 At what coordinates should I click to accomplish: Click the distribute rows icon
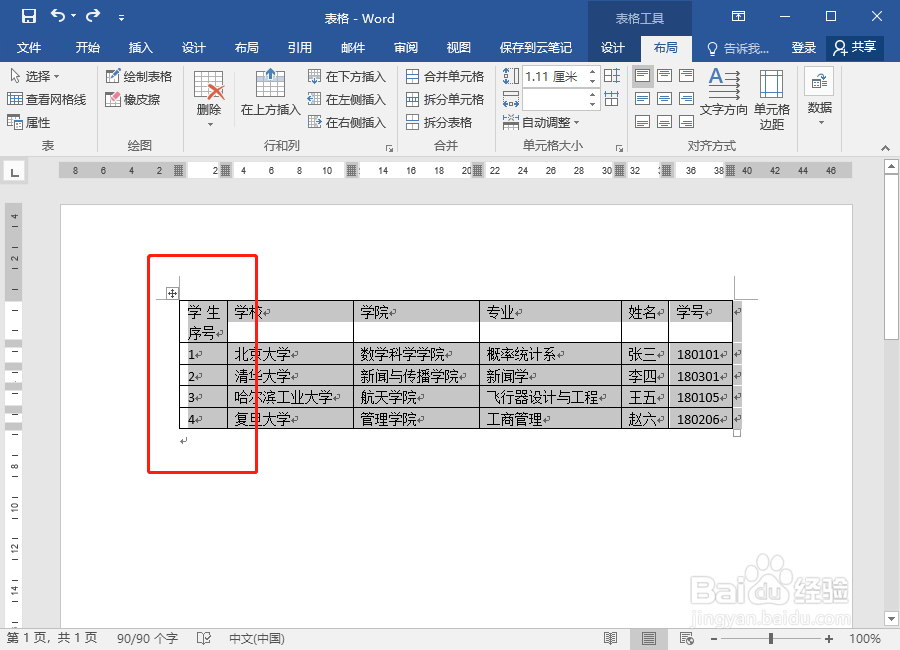tap(612, 76)
